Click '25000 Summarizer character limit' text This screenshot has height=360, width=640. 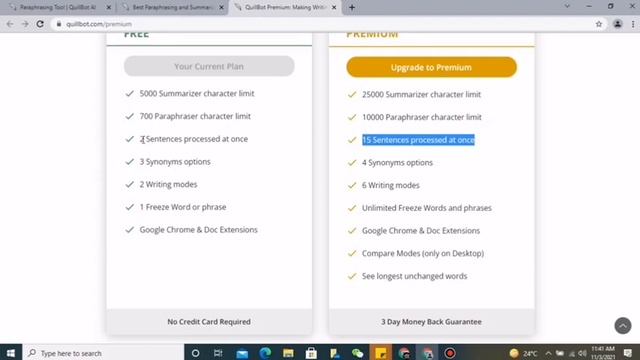click(x=421, y=94)
